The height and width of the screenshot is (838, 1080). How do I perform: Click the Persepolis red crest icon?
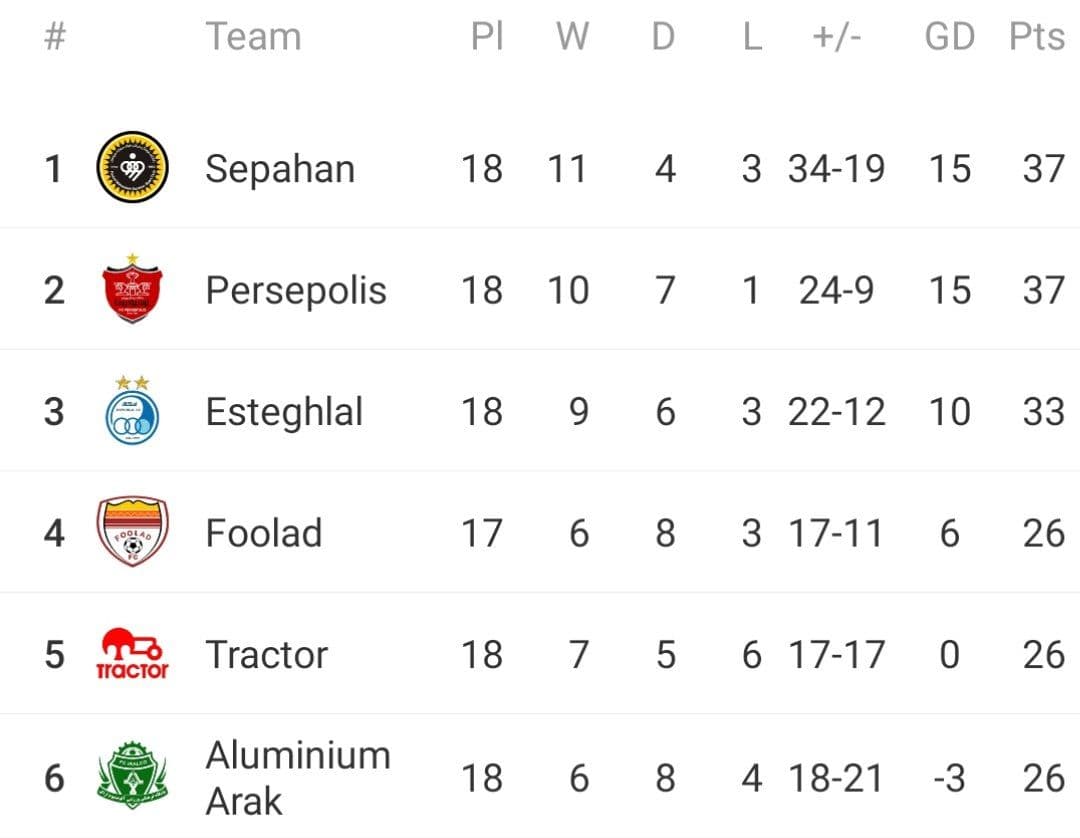point(132,290)
